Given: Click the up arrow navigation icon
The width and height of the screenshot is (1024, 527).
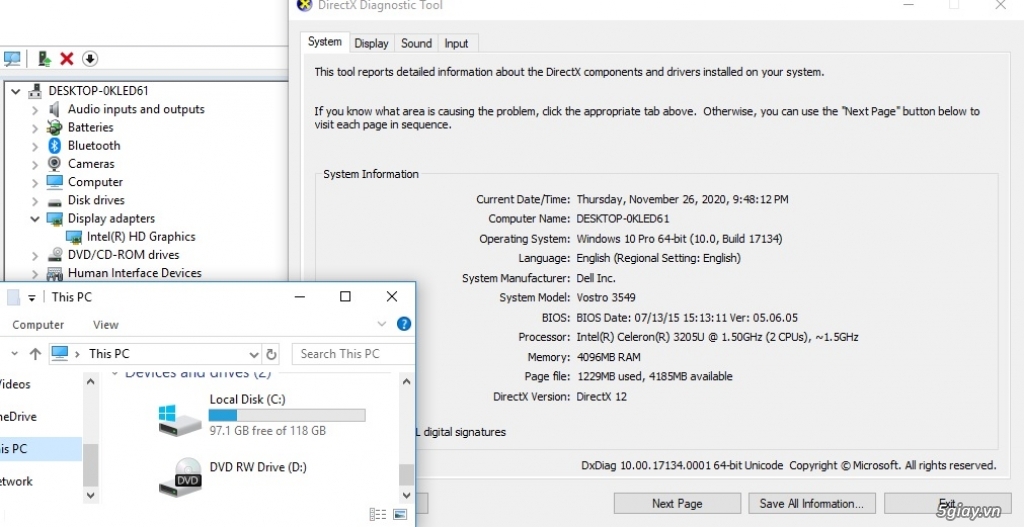Looking at the screenshot, I should point(35,354).
